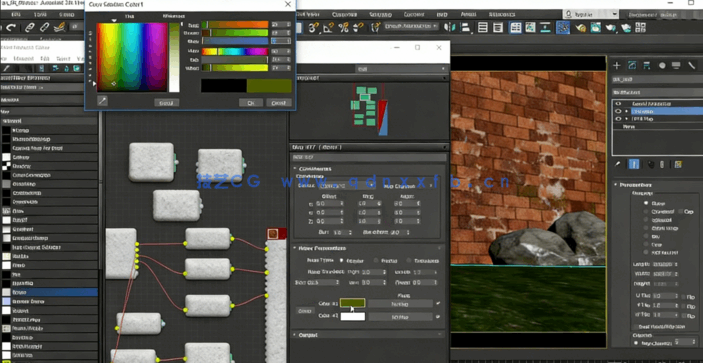Toggle eye icon of highlighted modifier
Screen dimensions: 703x363
click(618, 111)
